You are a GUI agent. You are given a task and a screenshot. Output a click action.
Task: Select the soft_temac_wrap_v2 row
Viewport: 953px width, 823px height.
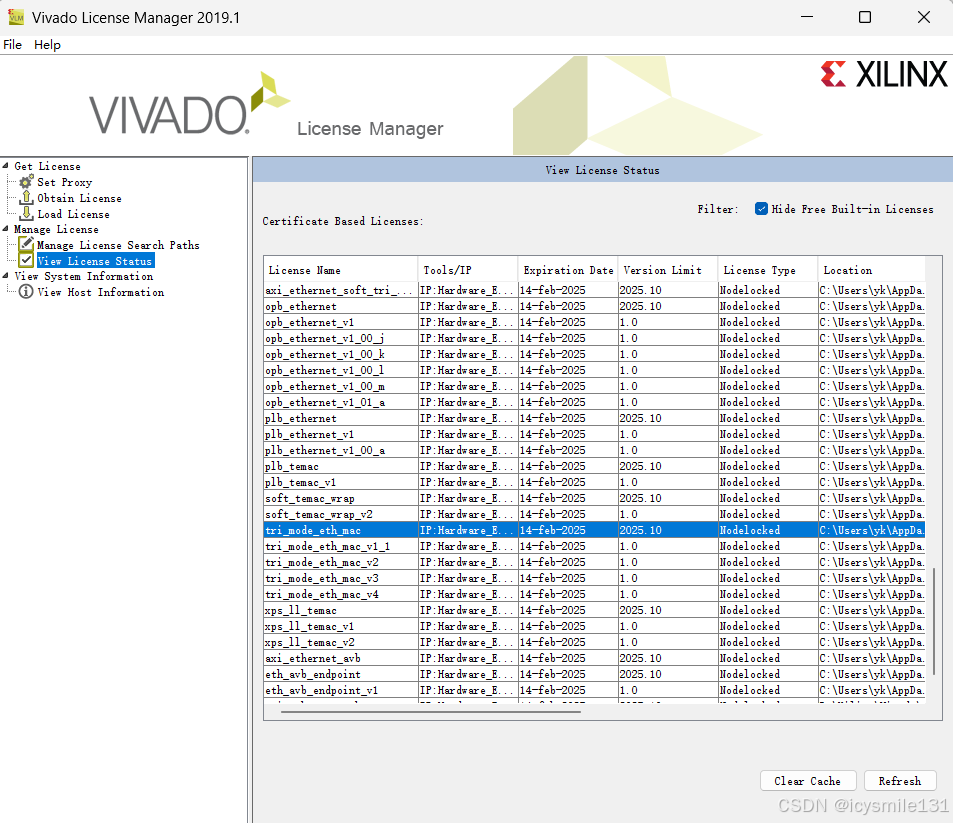pos(594,514)
